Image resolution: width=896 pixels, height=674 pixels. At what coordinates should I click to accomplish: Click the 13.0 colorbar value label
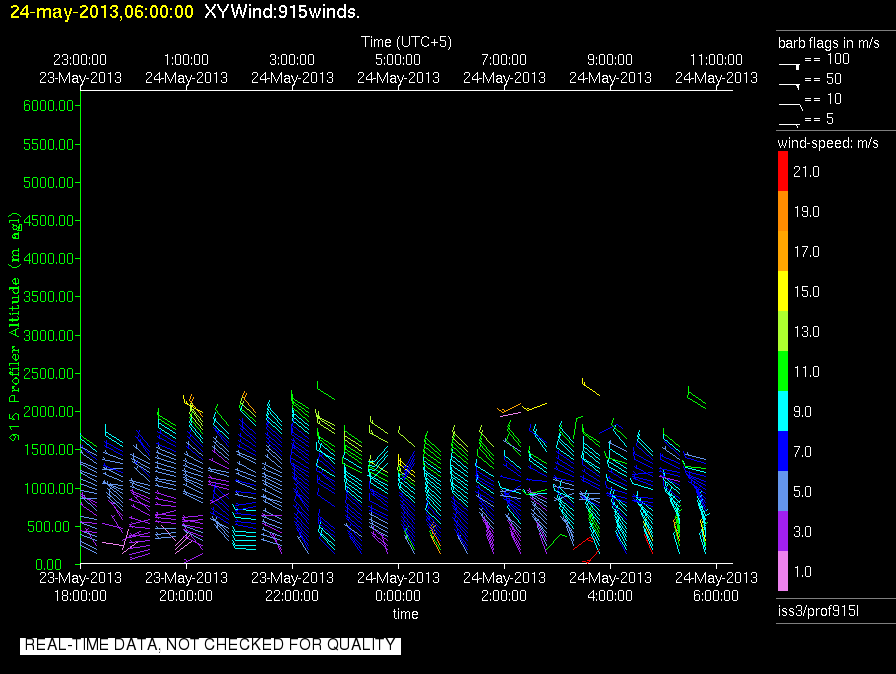[x=806, y=332]
